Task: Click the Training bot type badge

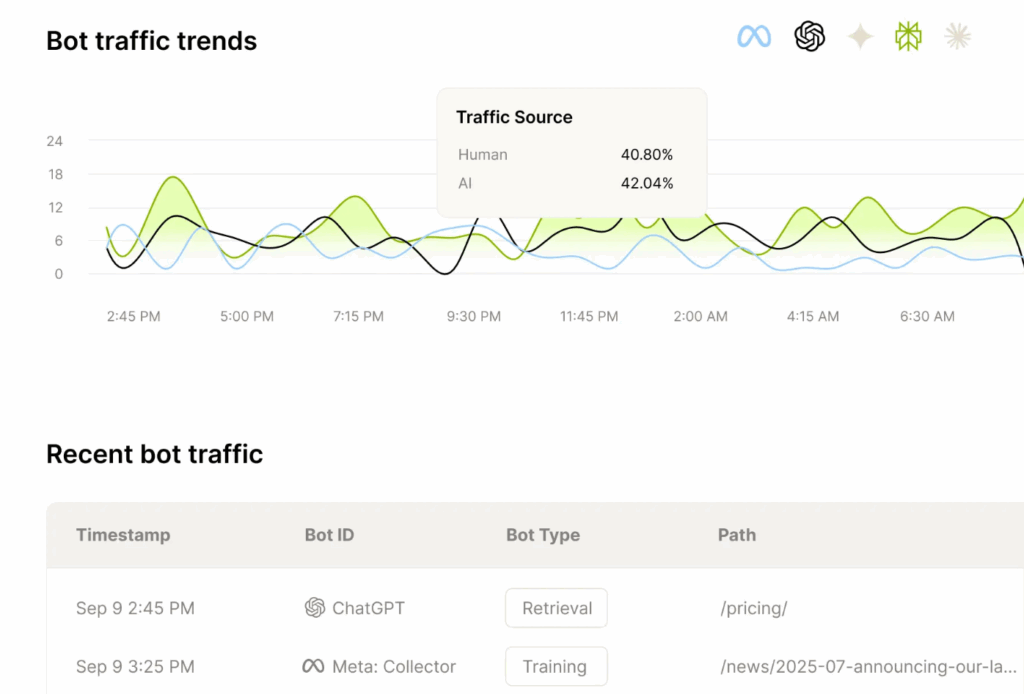Action: 556,666
